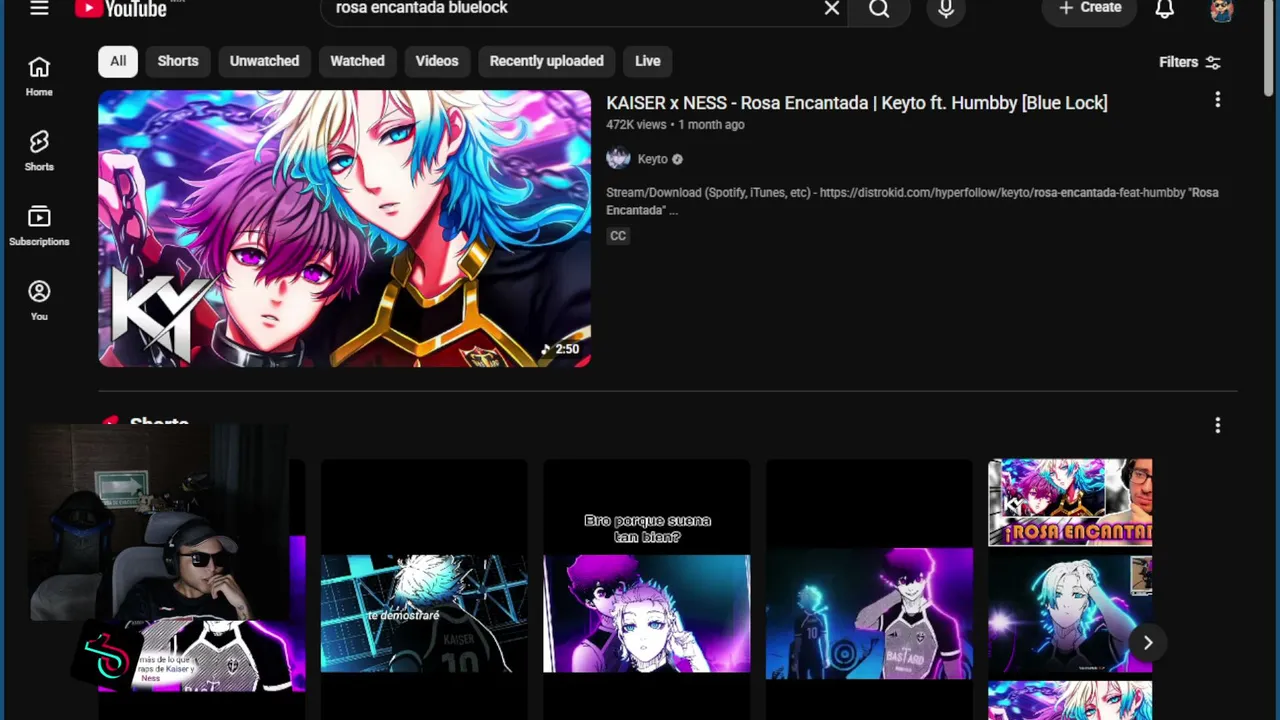Image resolution: width=1280 pixels, height=720 pixels.
Task: Filter results by Unwatched
Action: point(264,61)
